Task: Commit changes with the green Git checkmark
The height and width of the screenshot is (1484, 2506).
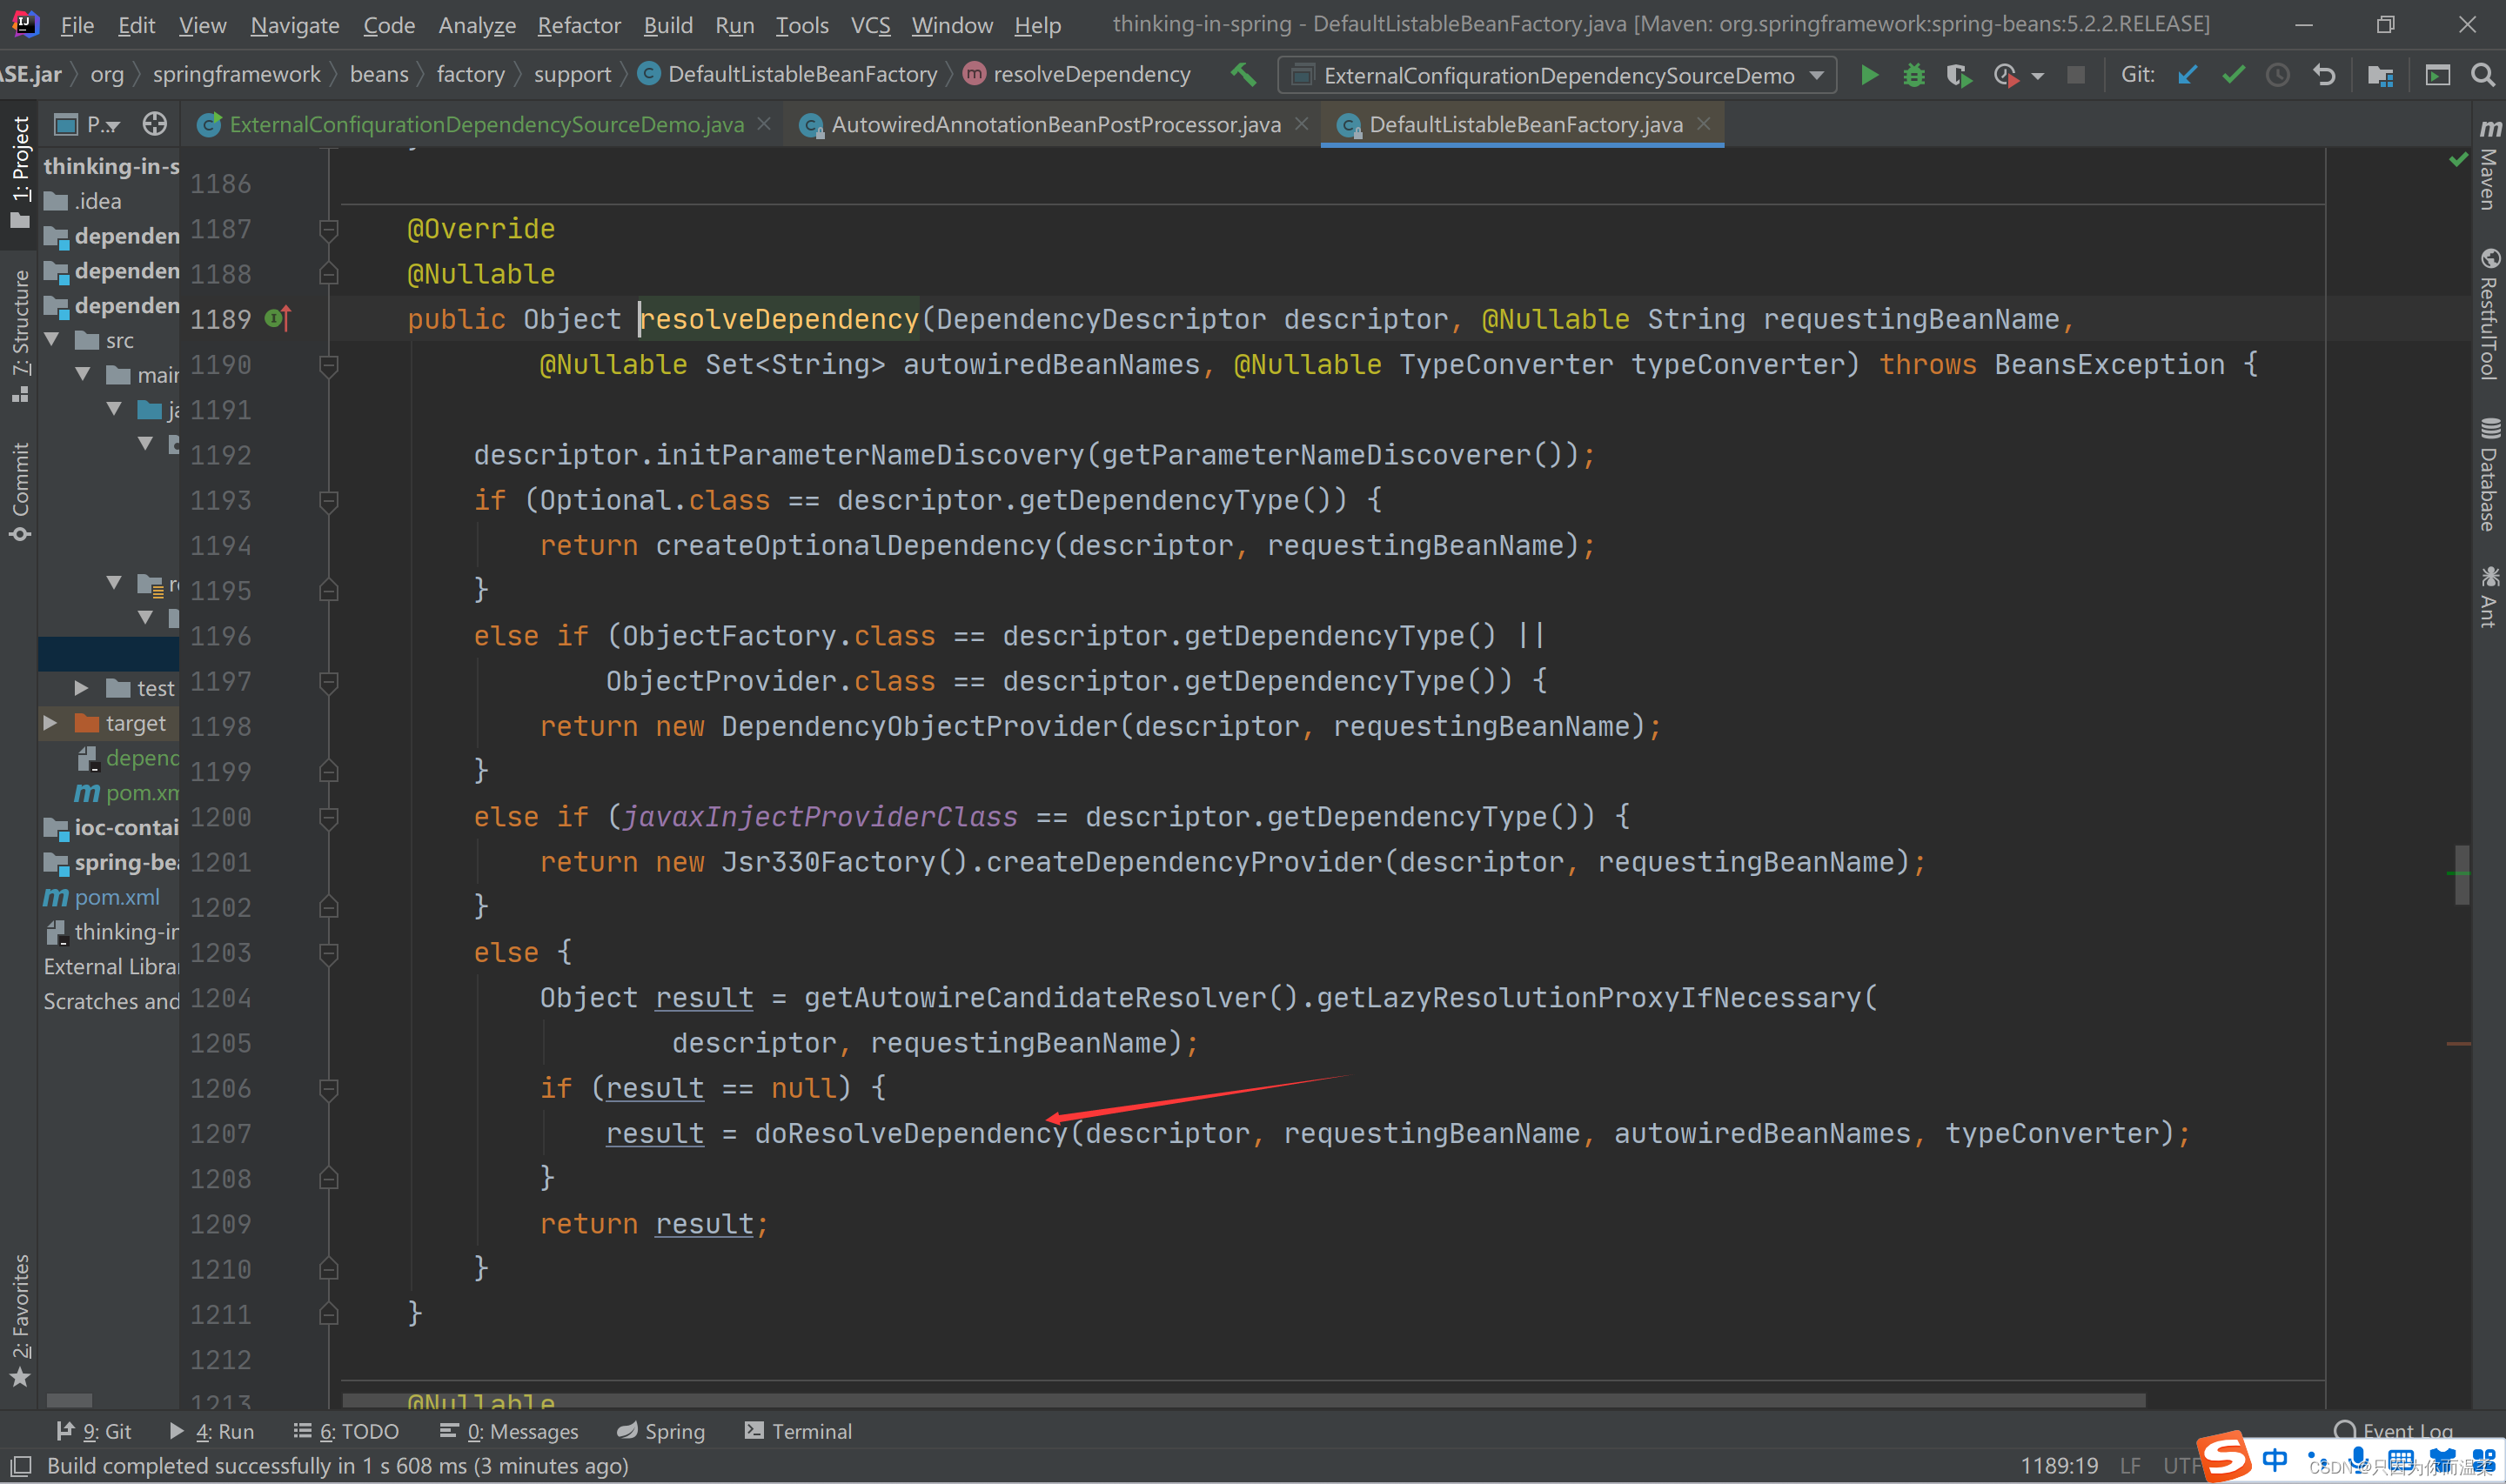Action: [2233, 75]
